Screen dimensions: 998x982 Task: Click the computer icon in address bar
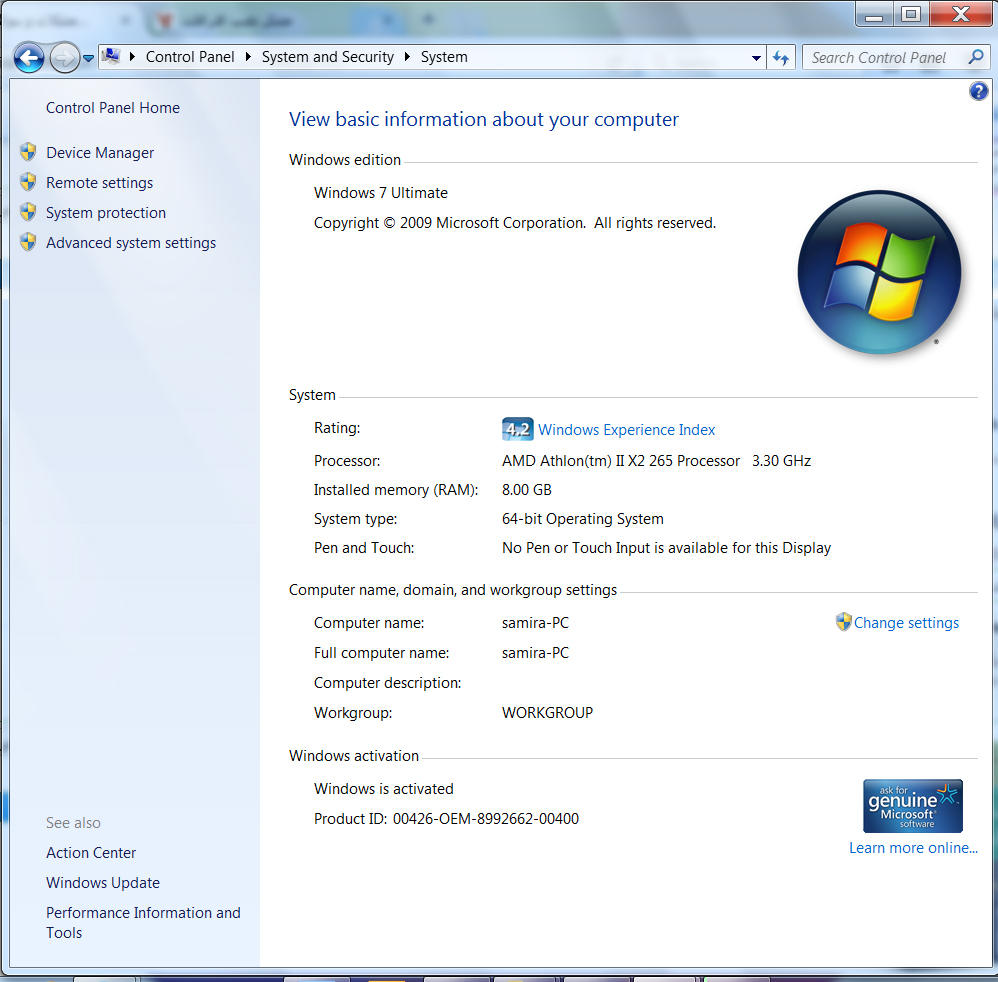click(x=111, y=57)
